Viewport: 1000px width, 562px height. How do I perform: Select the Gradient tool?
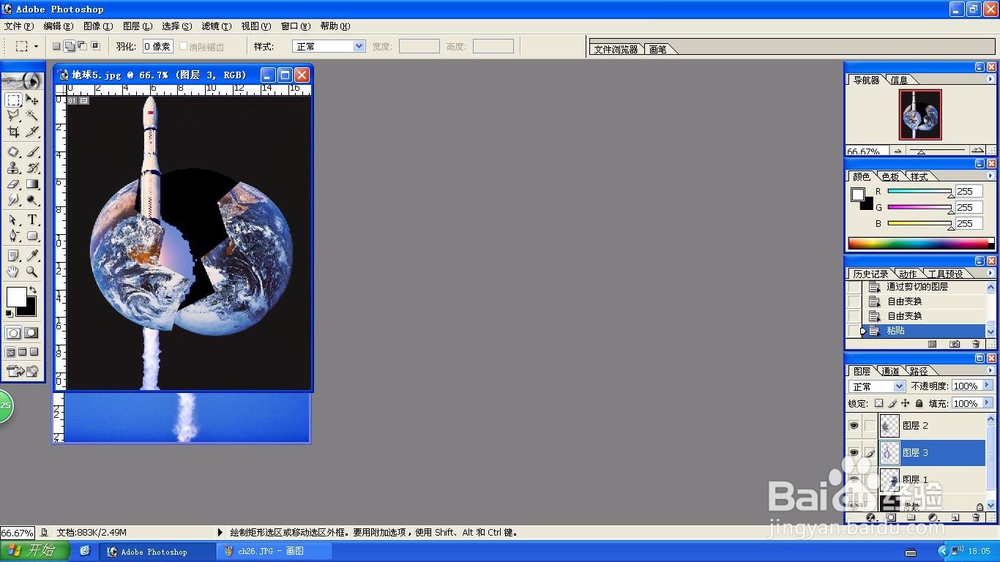32,184
